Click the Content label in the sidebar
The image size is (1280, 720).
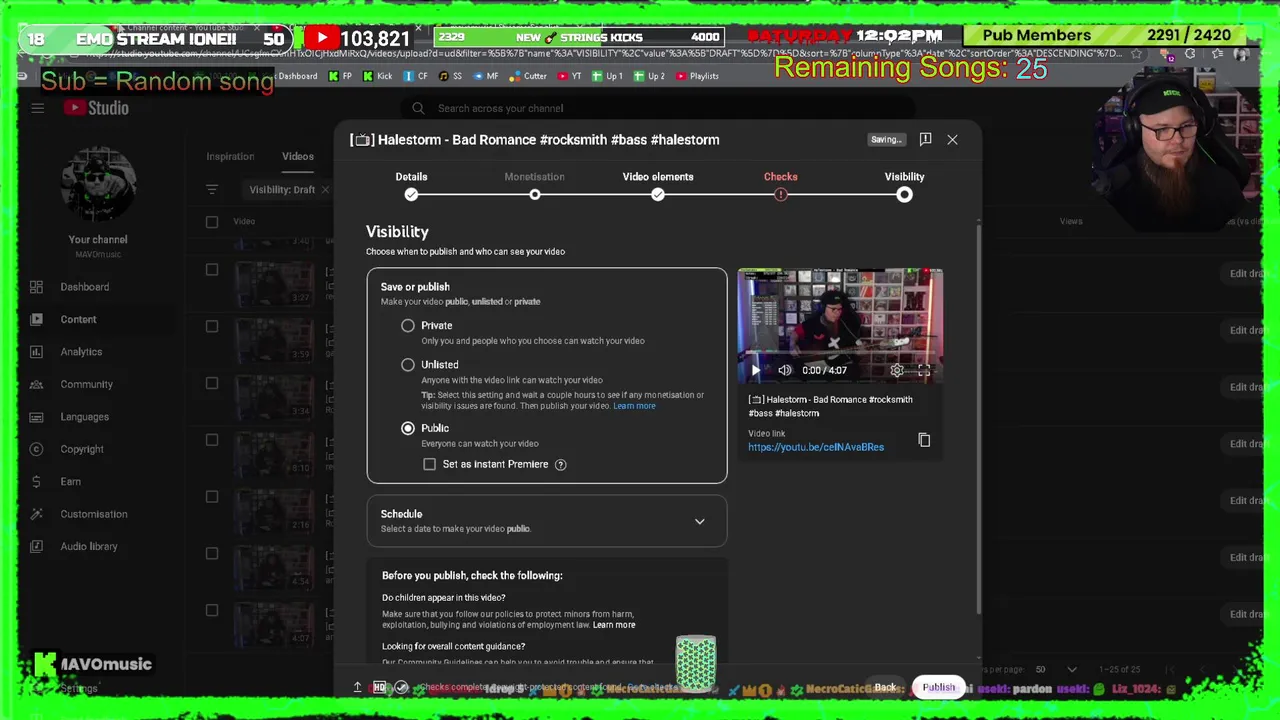78,319
